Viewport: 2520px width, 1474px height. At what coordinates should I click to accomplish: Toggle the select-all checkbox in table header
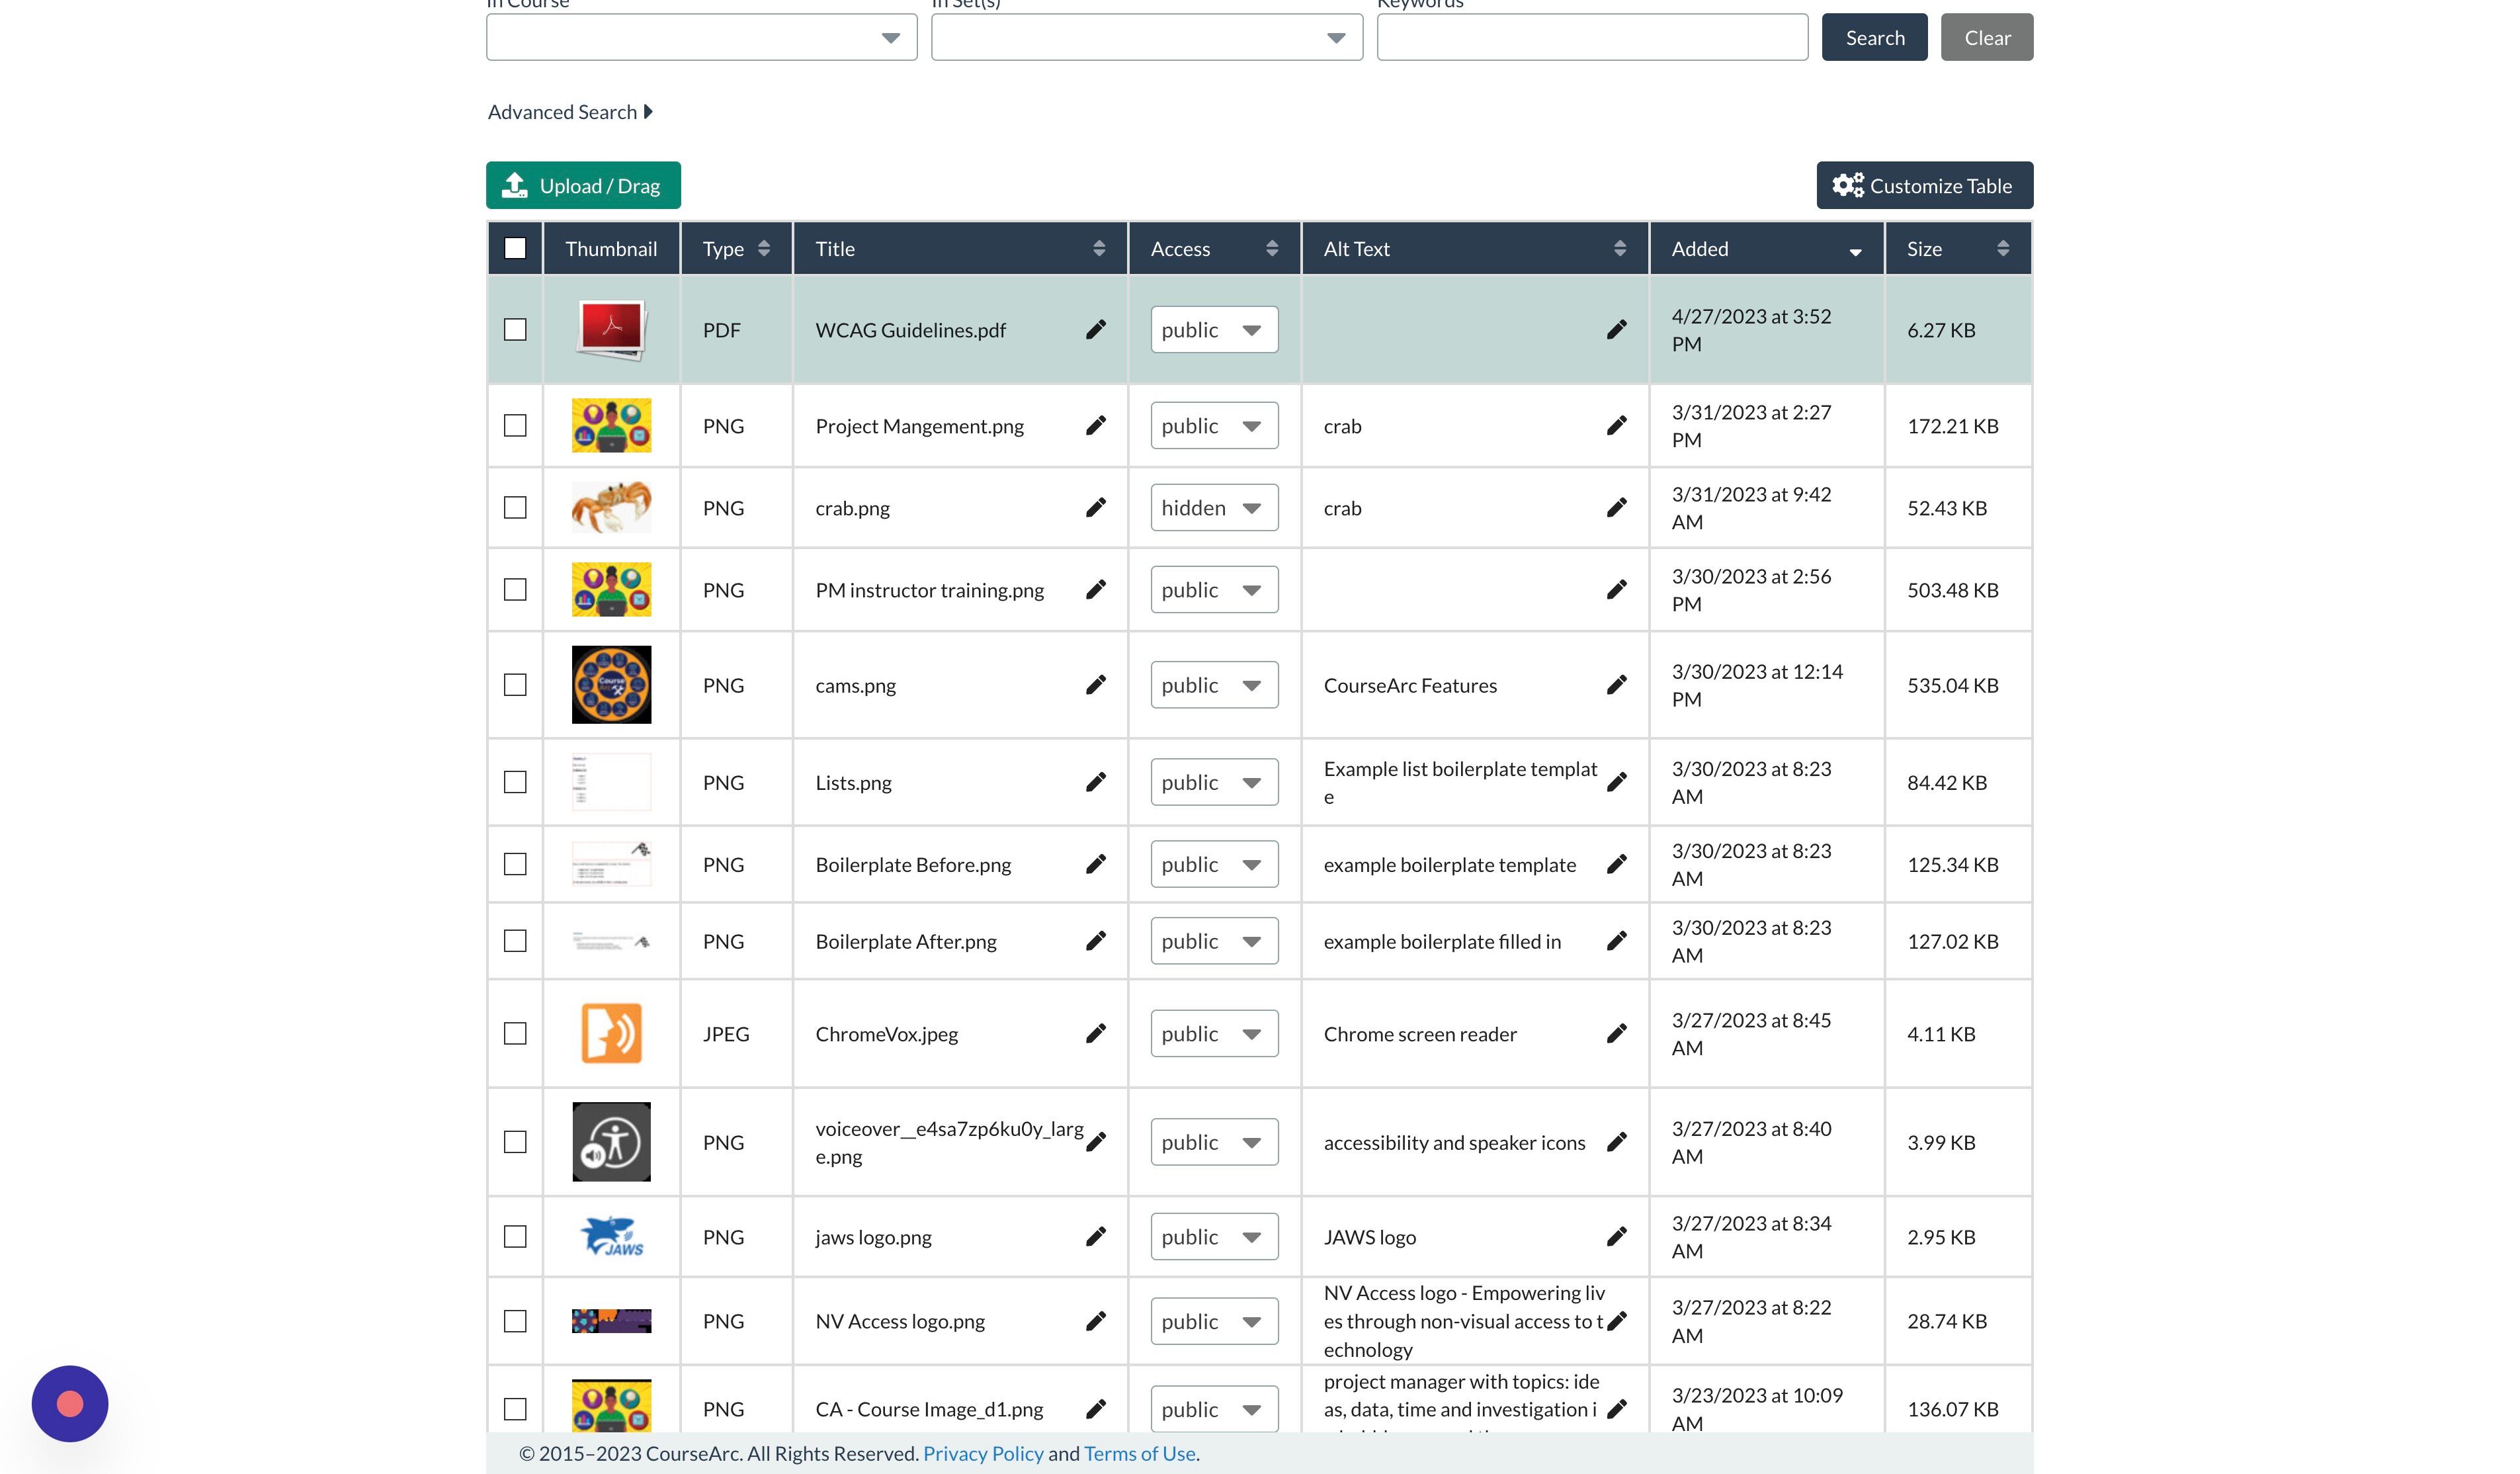pos(515,248)
